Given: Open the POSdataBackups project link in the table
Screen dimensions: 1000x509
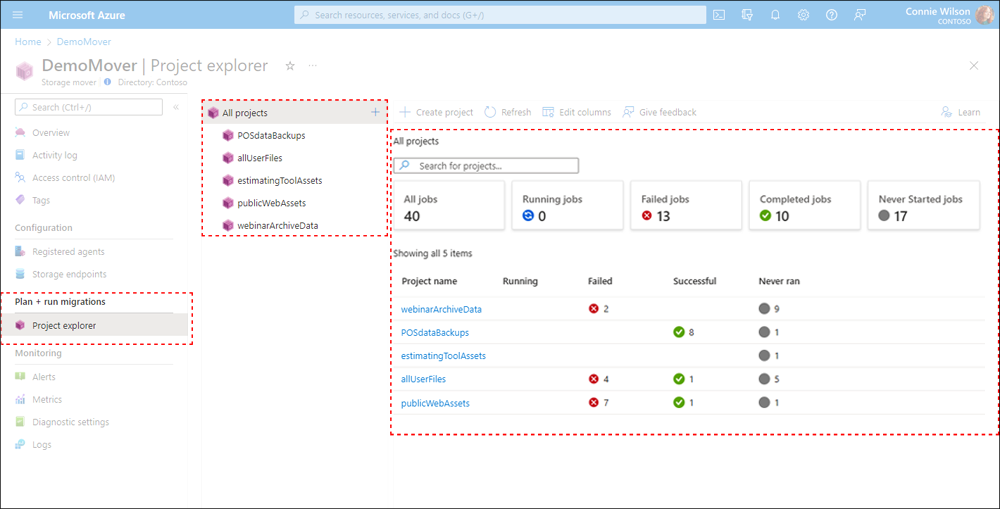Looking at the screenshot, I should [435, 332].
